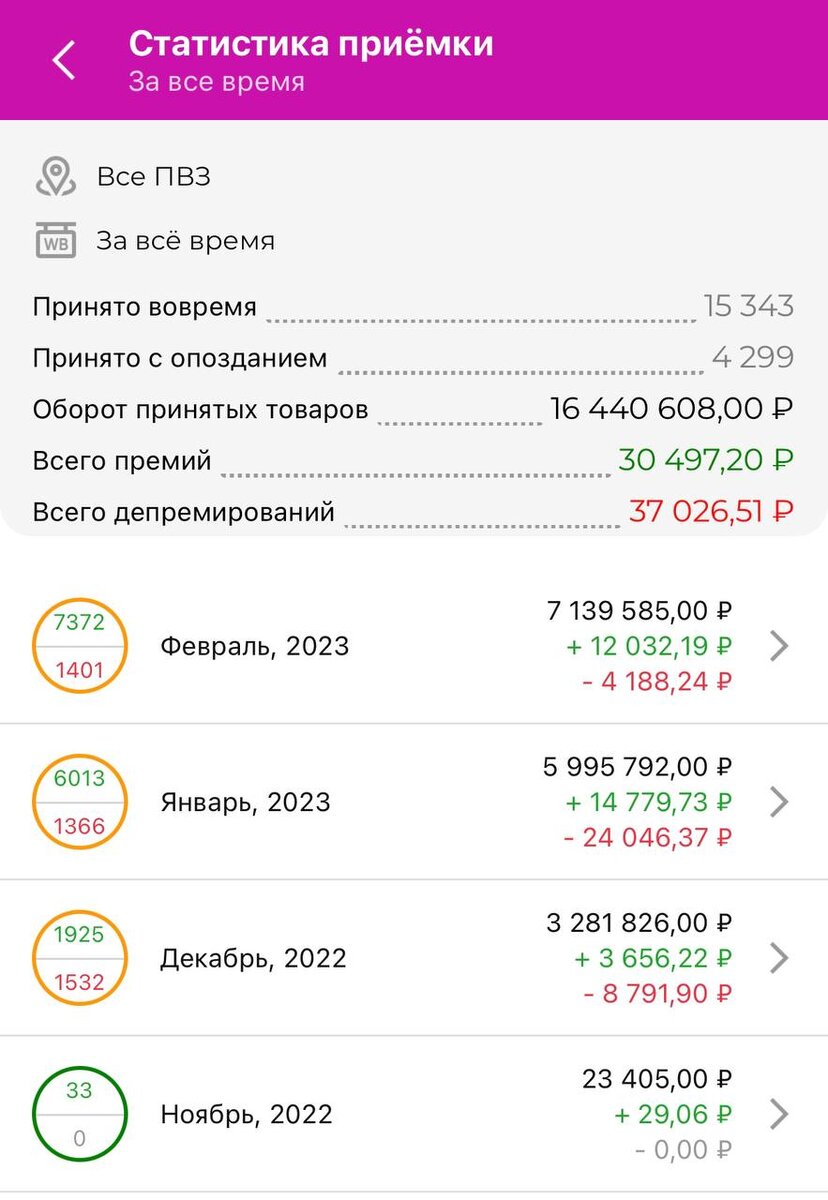Open February 2023 details chevron
This screenshot has width=828, height=1200.
point(780,646)
